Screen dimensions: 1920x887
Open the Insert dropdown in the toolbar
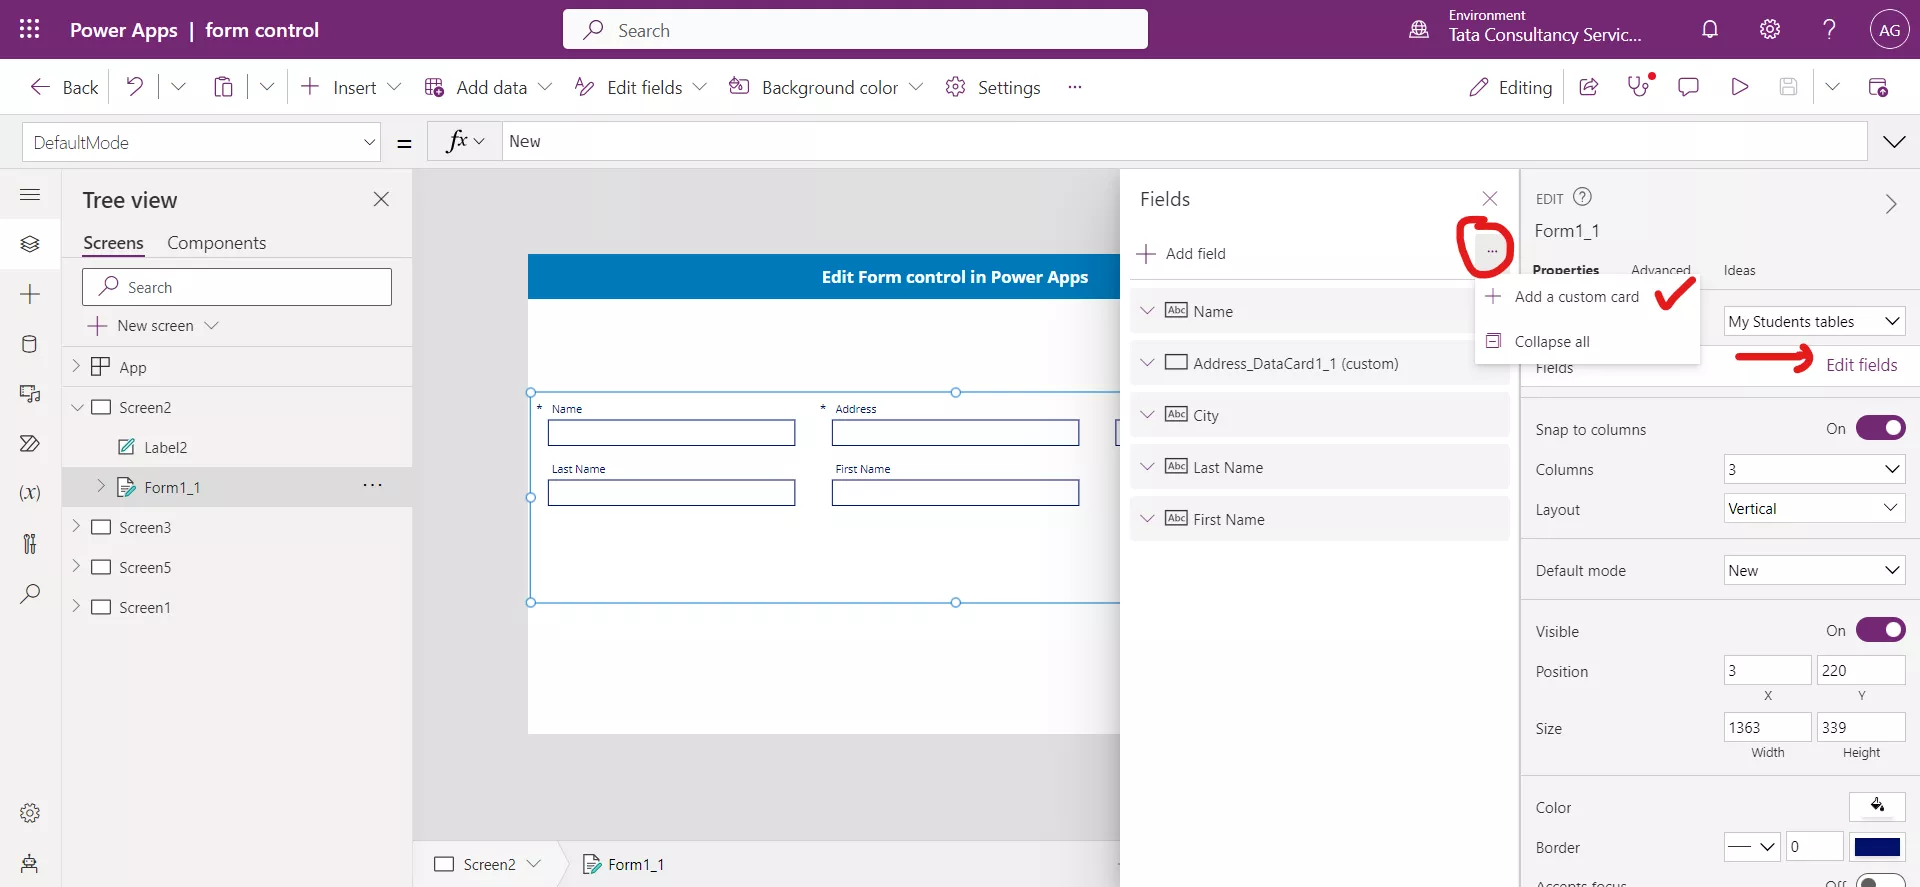coord(394,87)
